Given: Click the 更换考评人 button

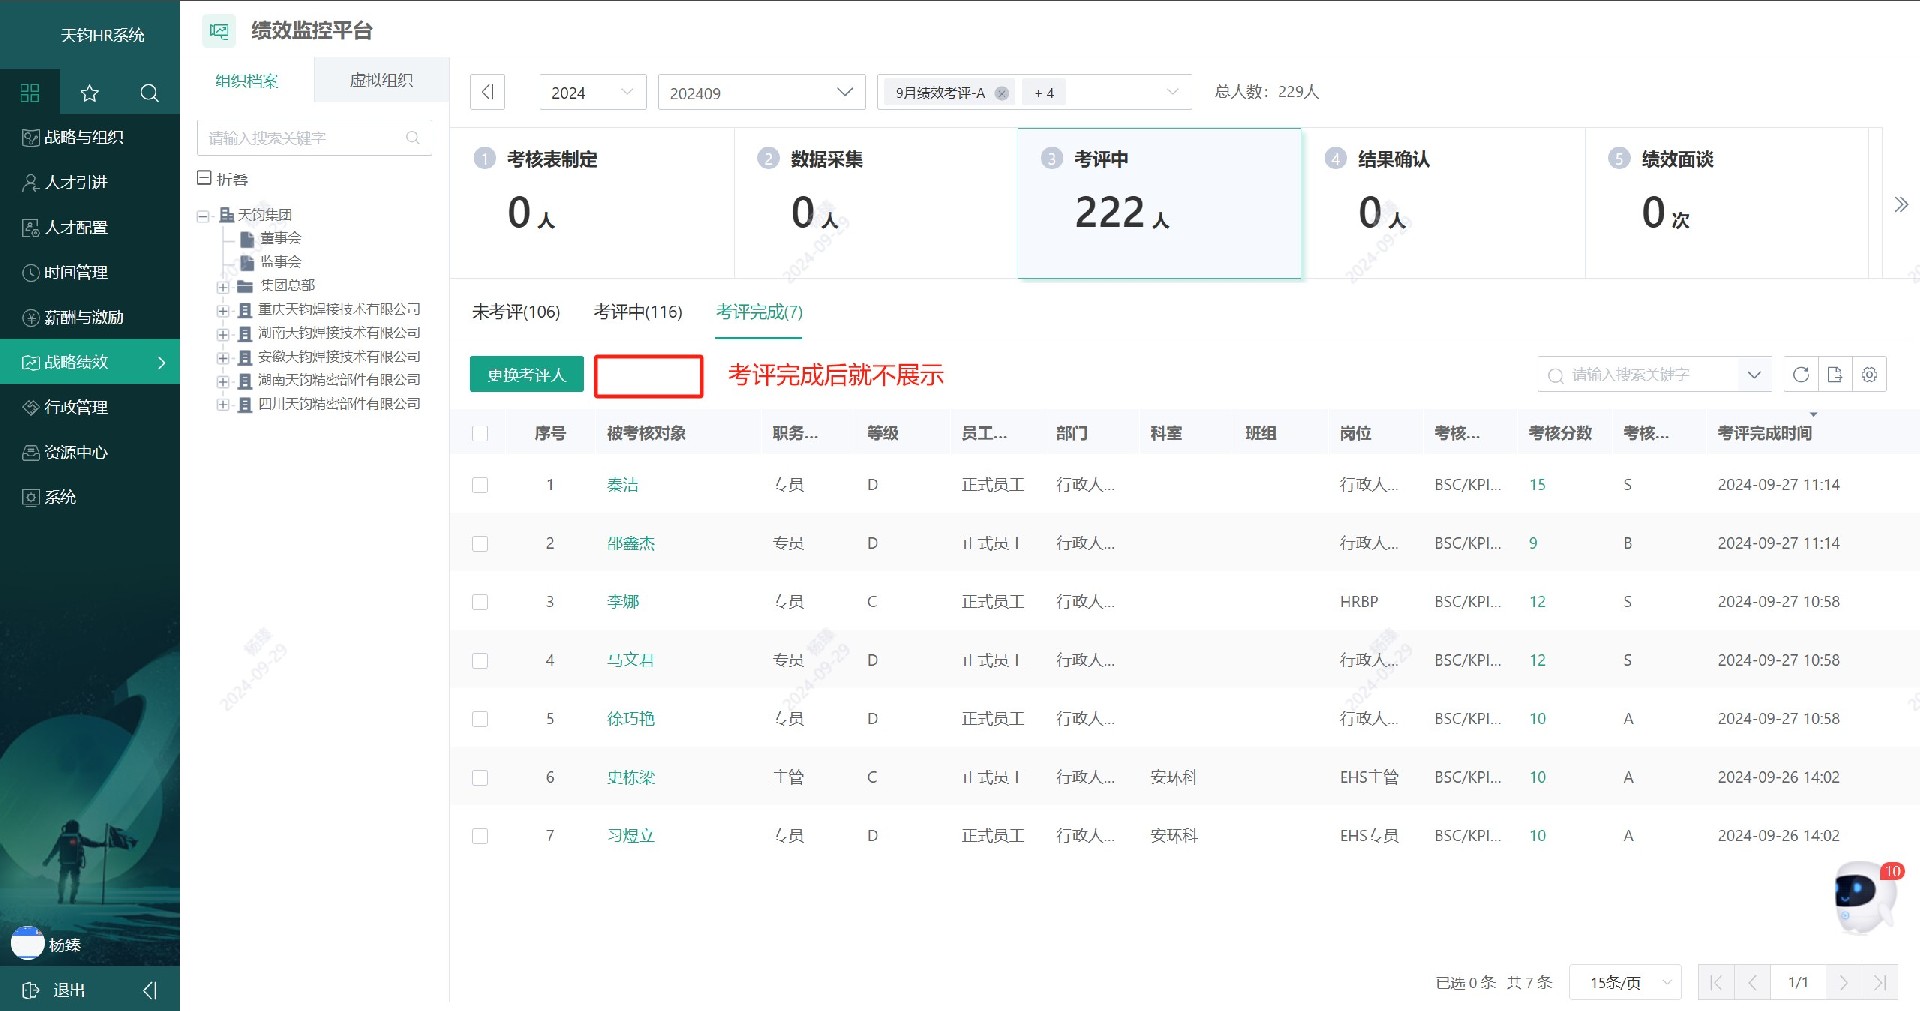Looking at the screenshot, I should point(526,374).
